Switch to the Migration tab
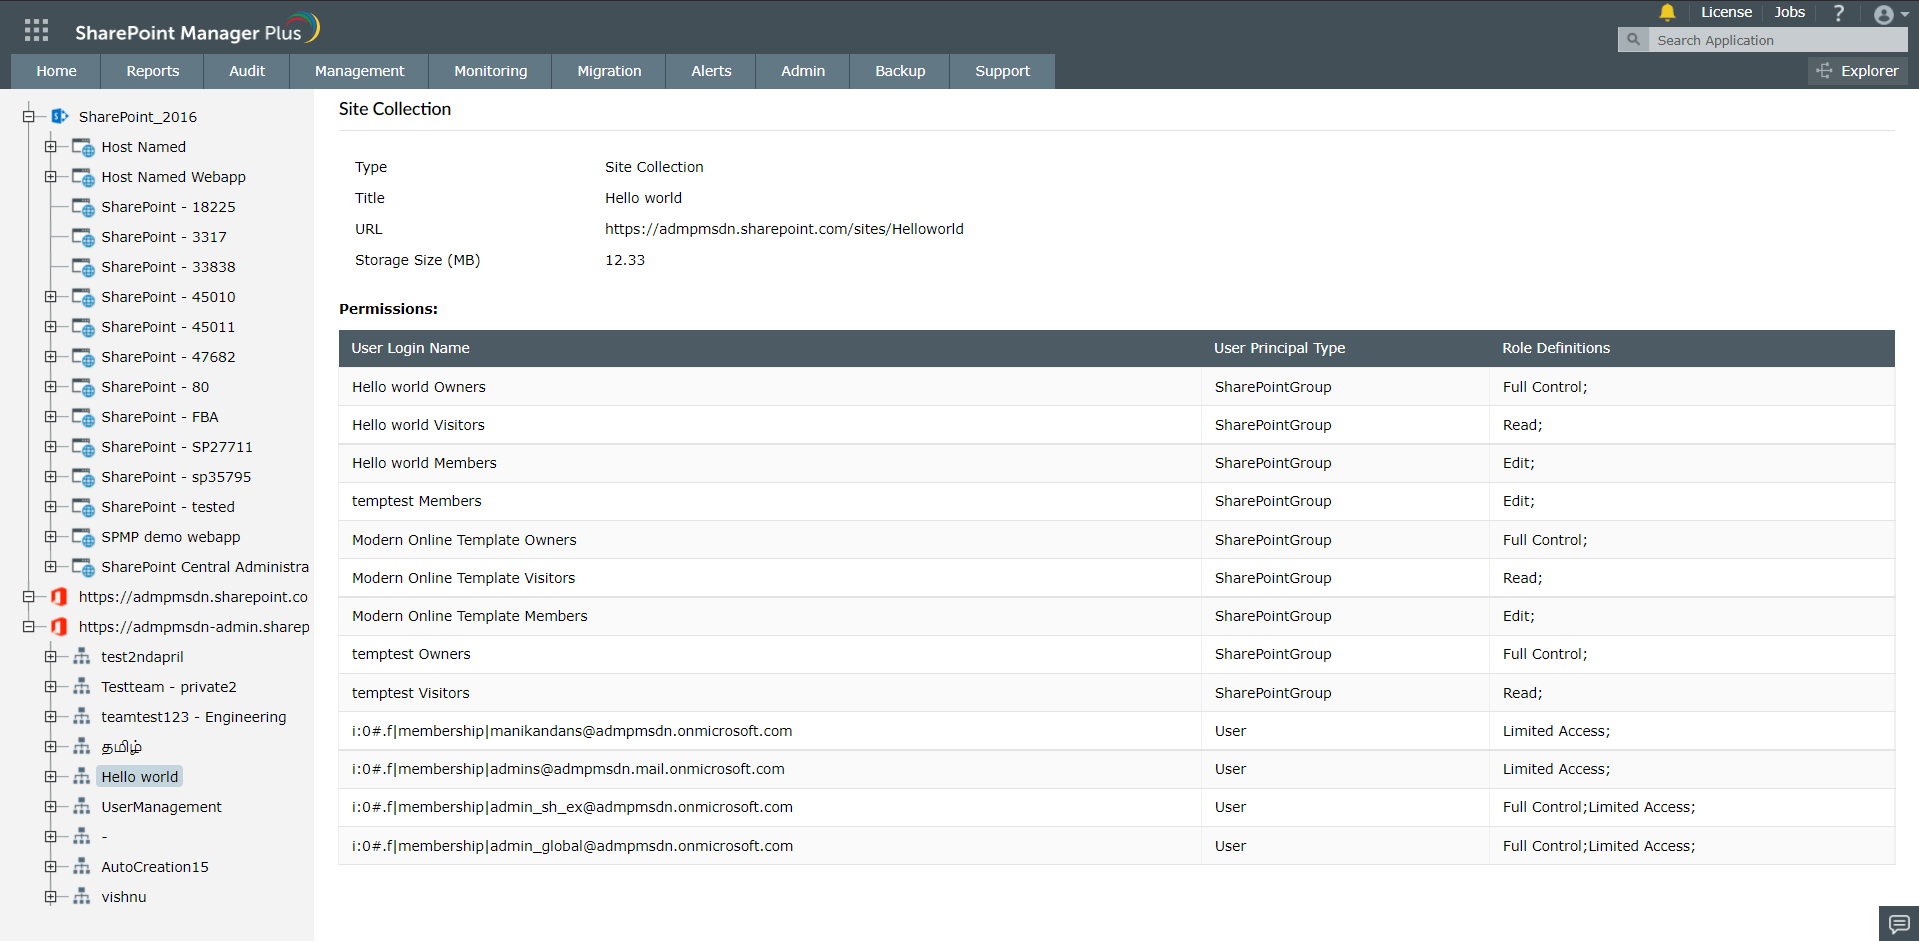1919x941 pixels. (x=609, y=71)
